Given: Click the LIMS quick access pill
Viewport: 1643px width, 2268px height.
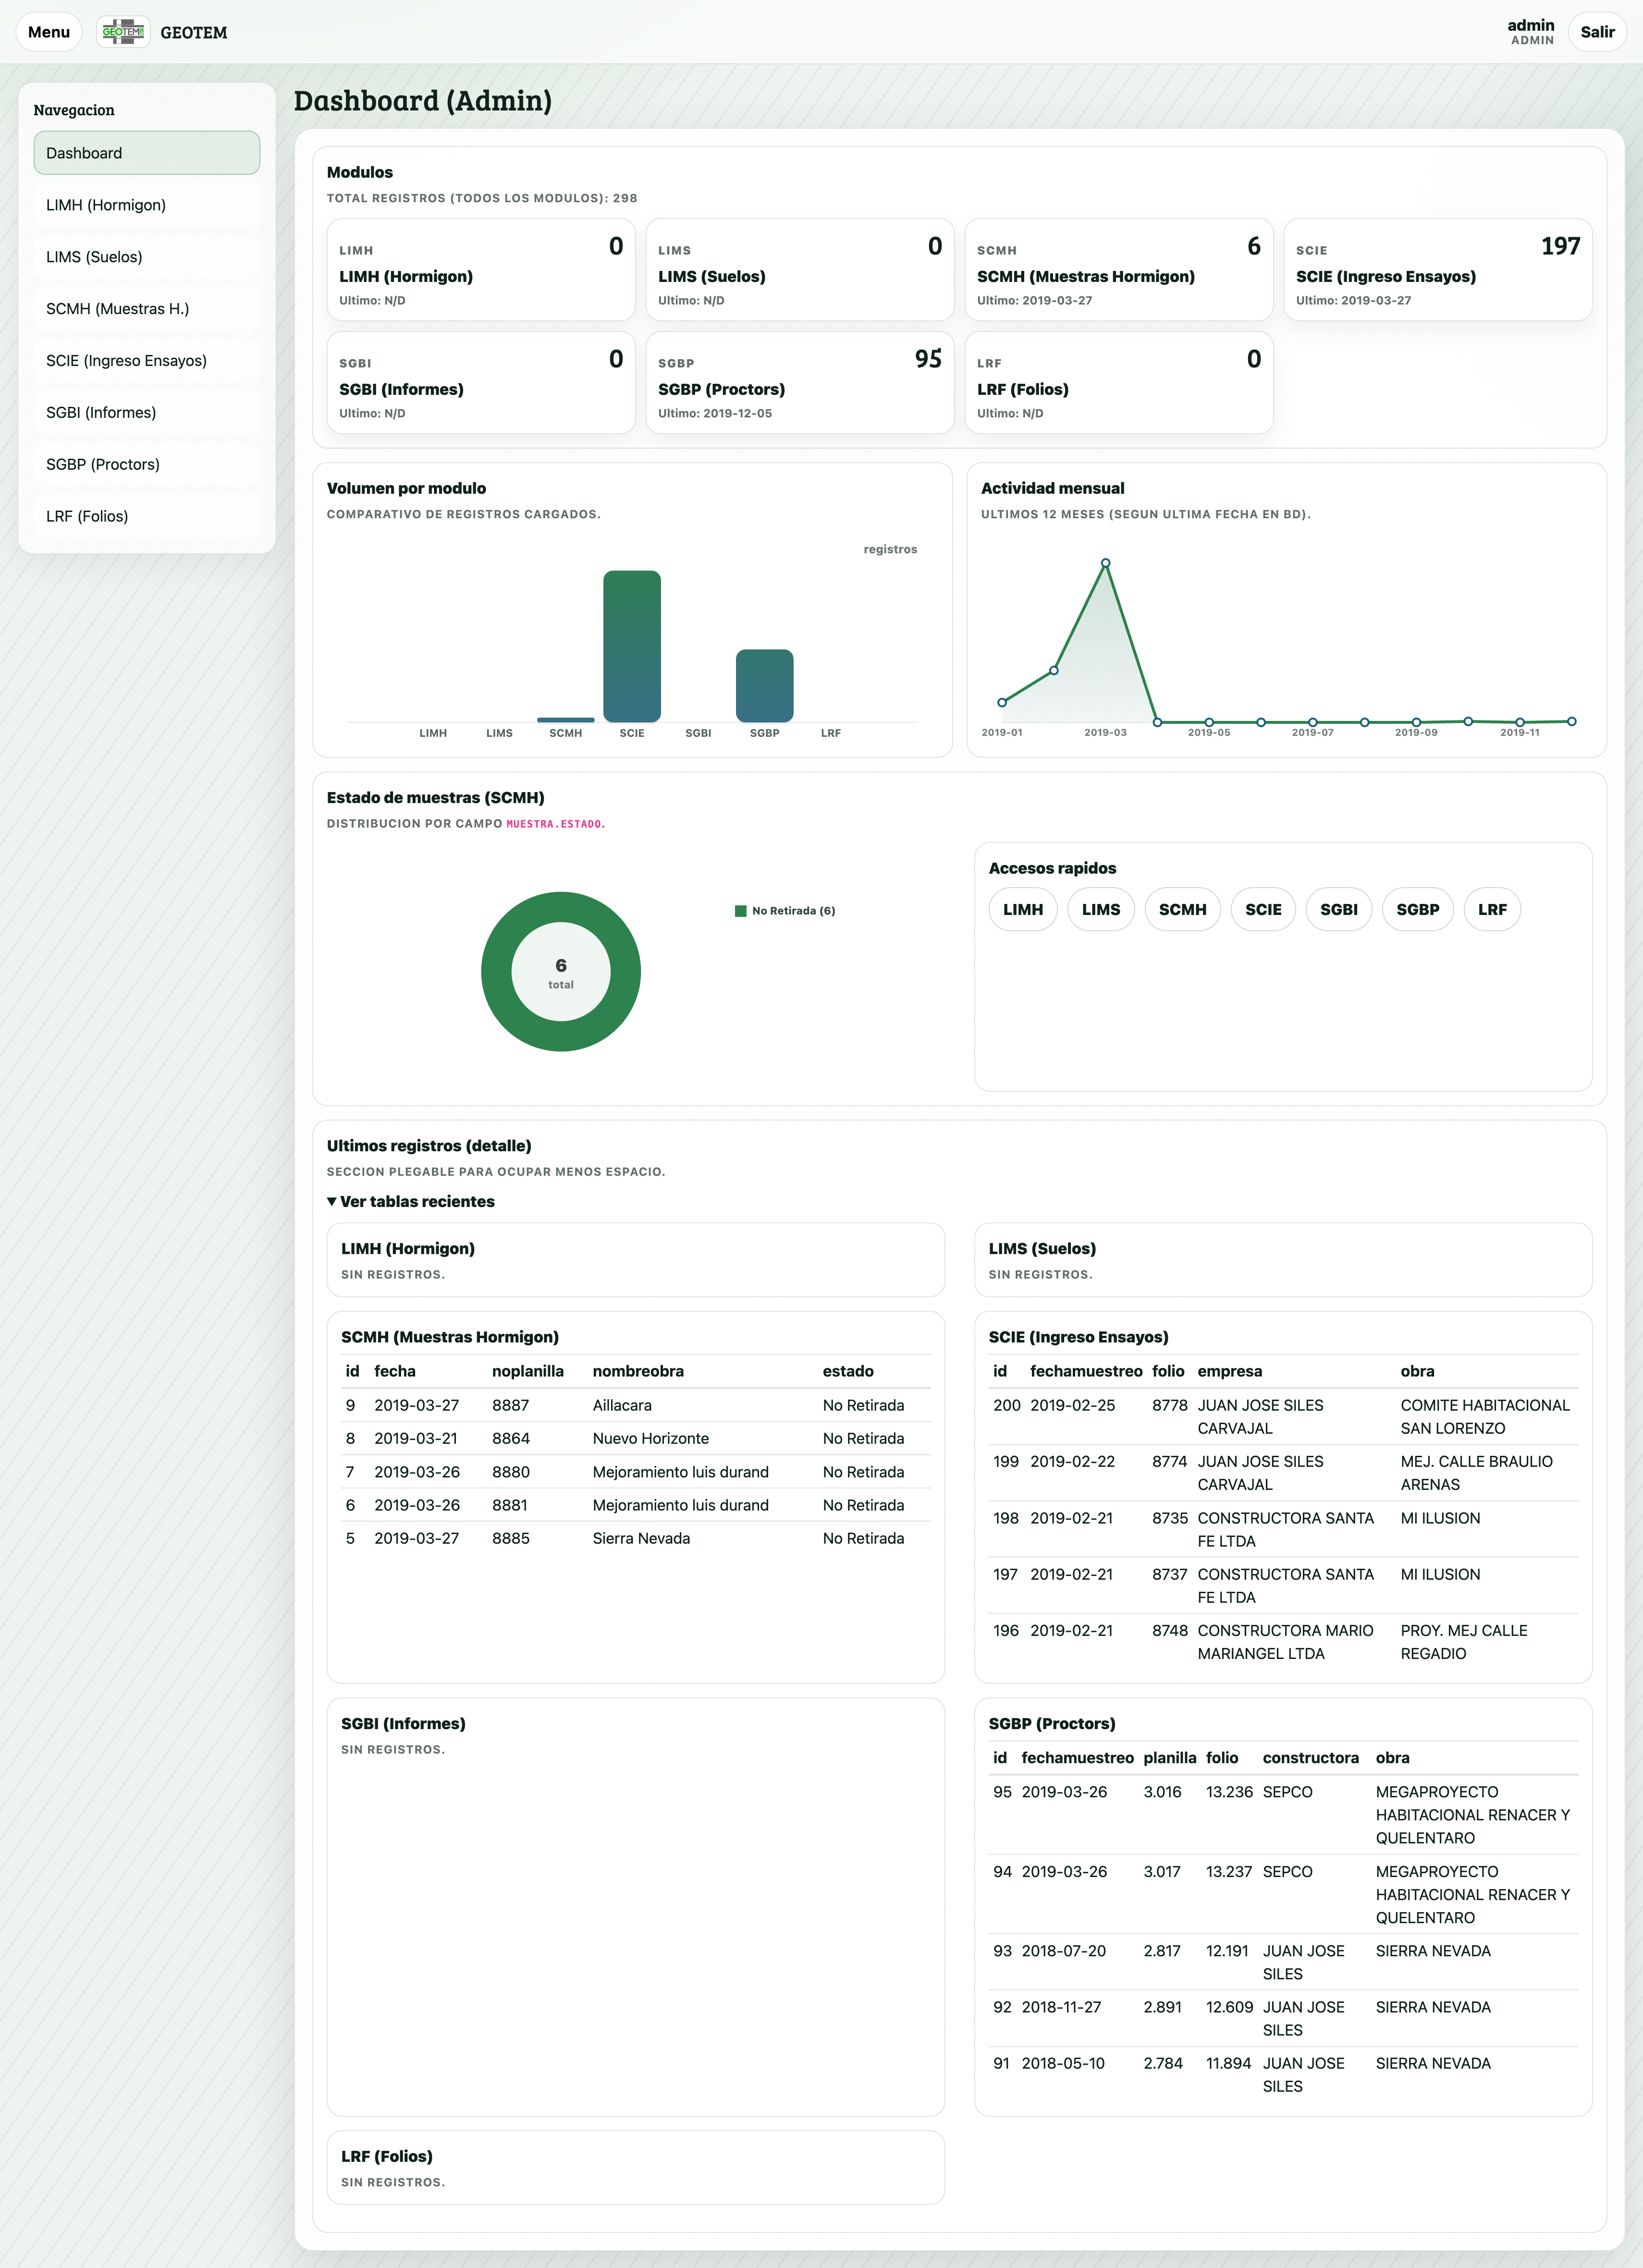Looking at the screenshot, I should pos(1100,909).
